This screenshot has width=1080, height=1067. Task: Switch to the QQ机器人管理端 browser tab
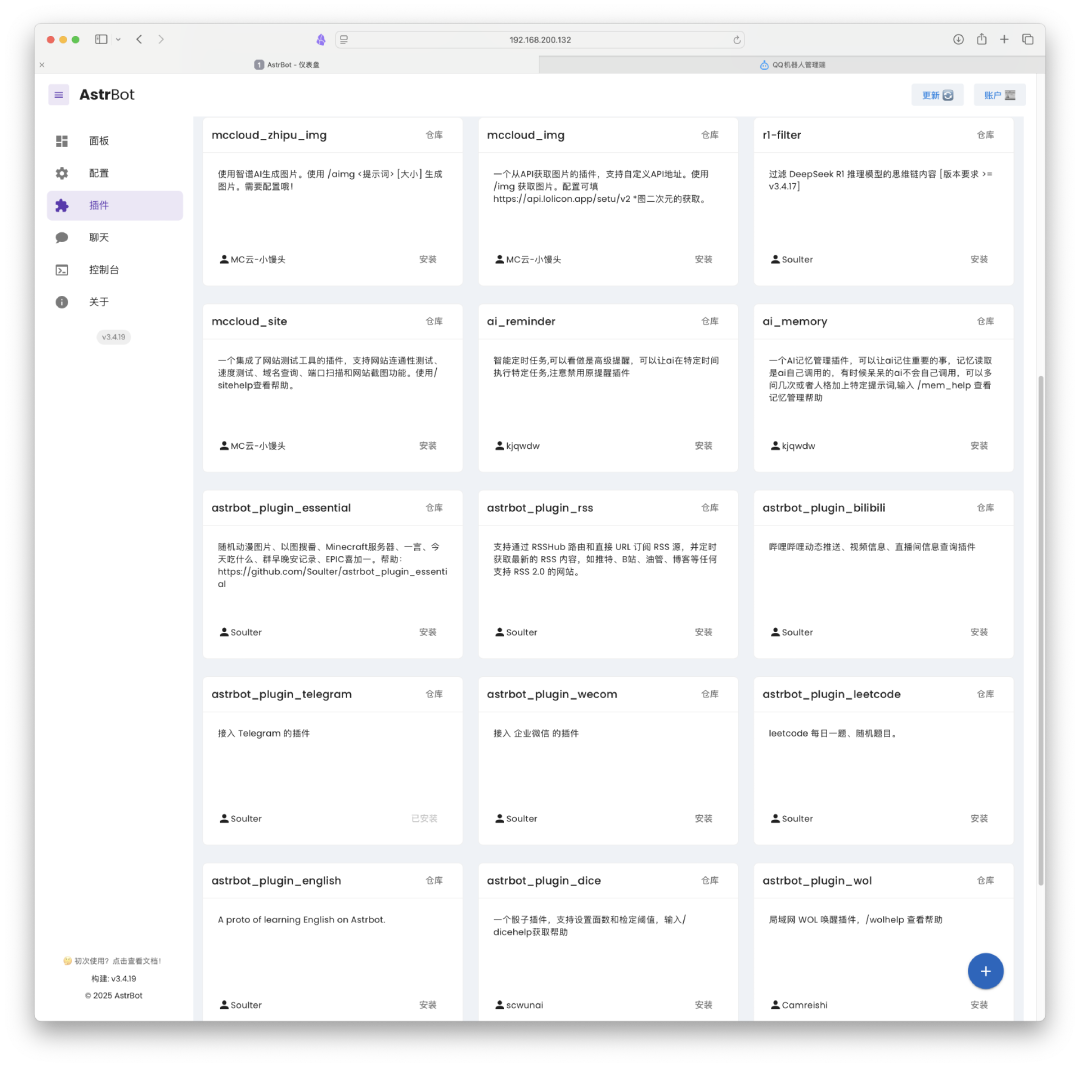click(x=792, y=65)
